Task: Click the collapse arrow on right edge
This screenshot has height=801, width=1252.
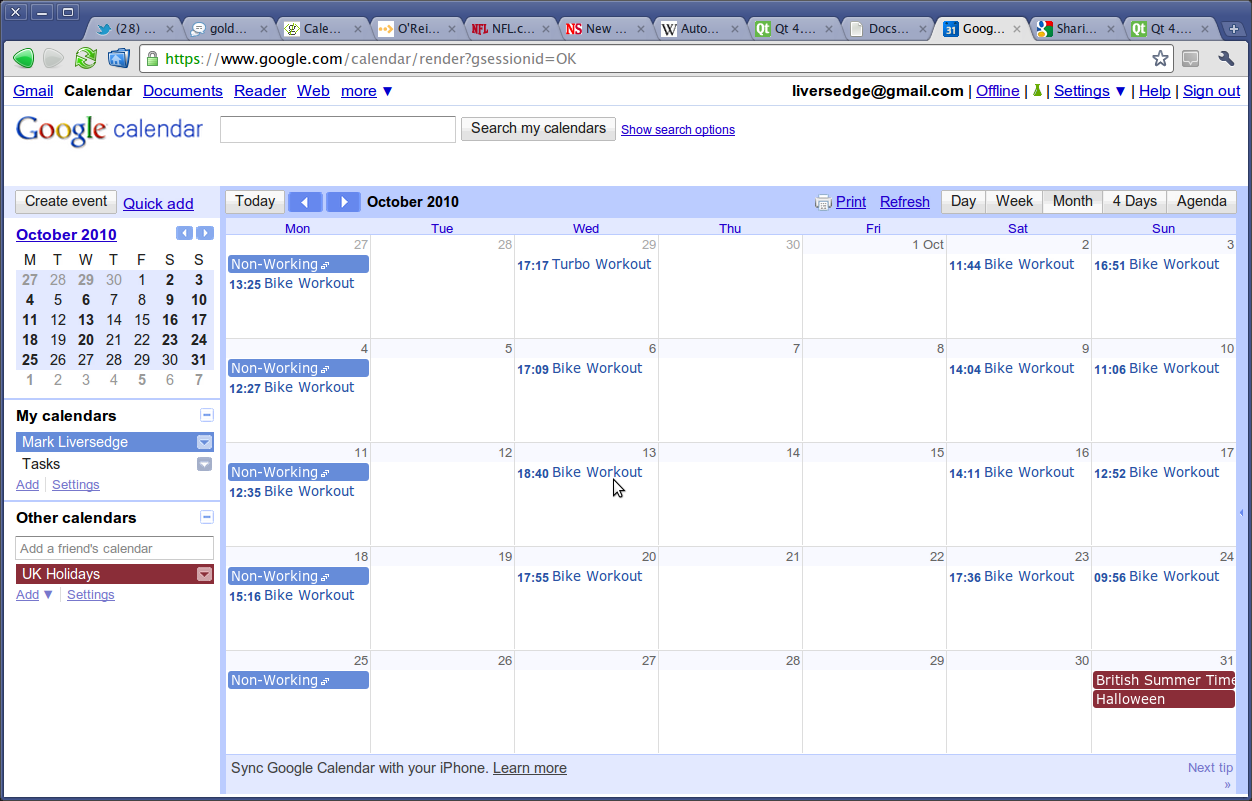Action: coord(1242,512)
